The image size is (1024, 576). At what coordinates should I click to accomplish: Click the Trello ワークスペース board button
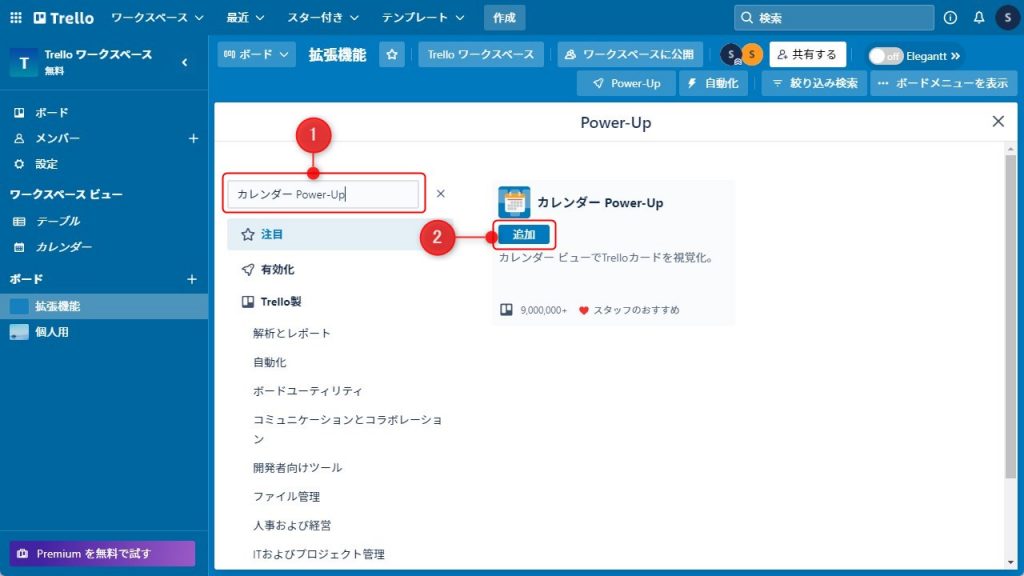pos(481,55)
